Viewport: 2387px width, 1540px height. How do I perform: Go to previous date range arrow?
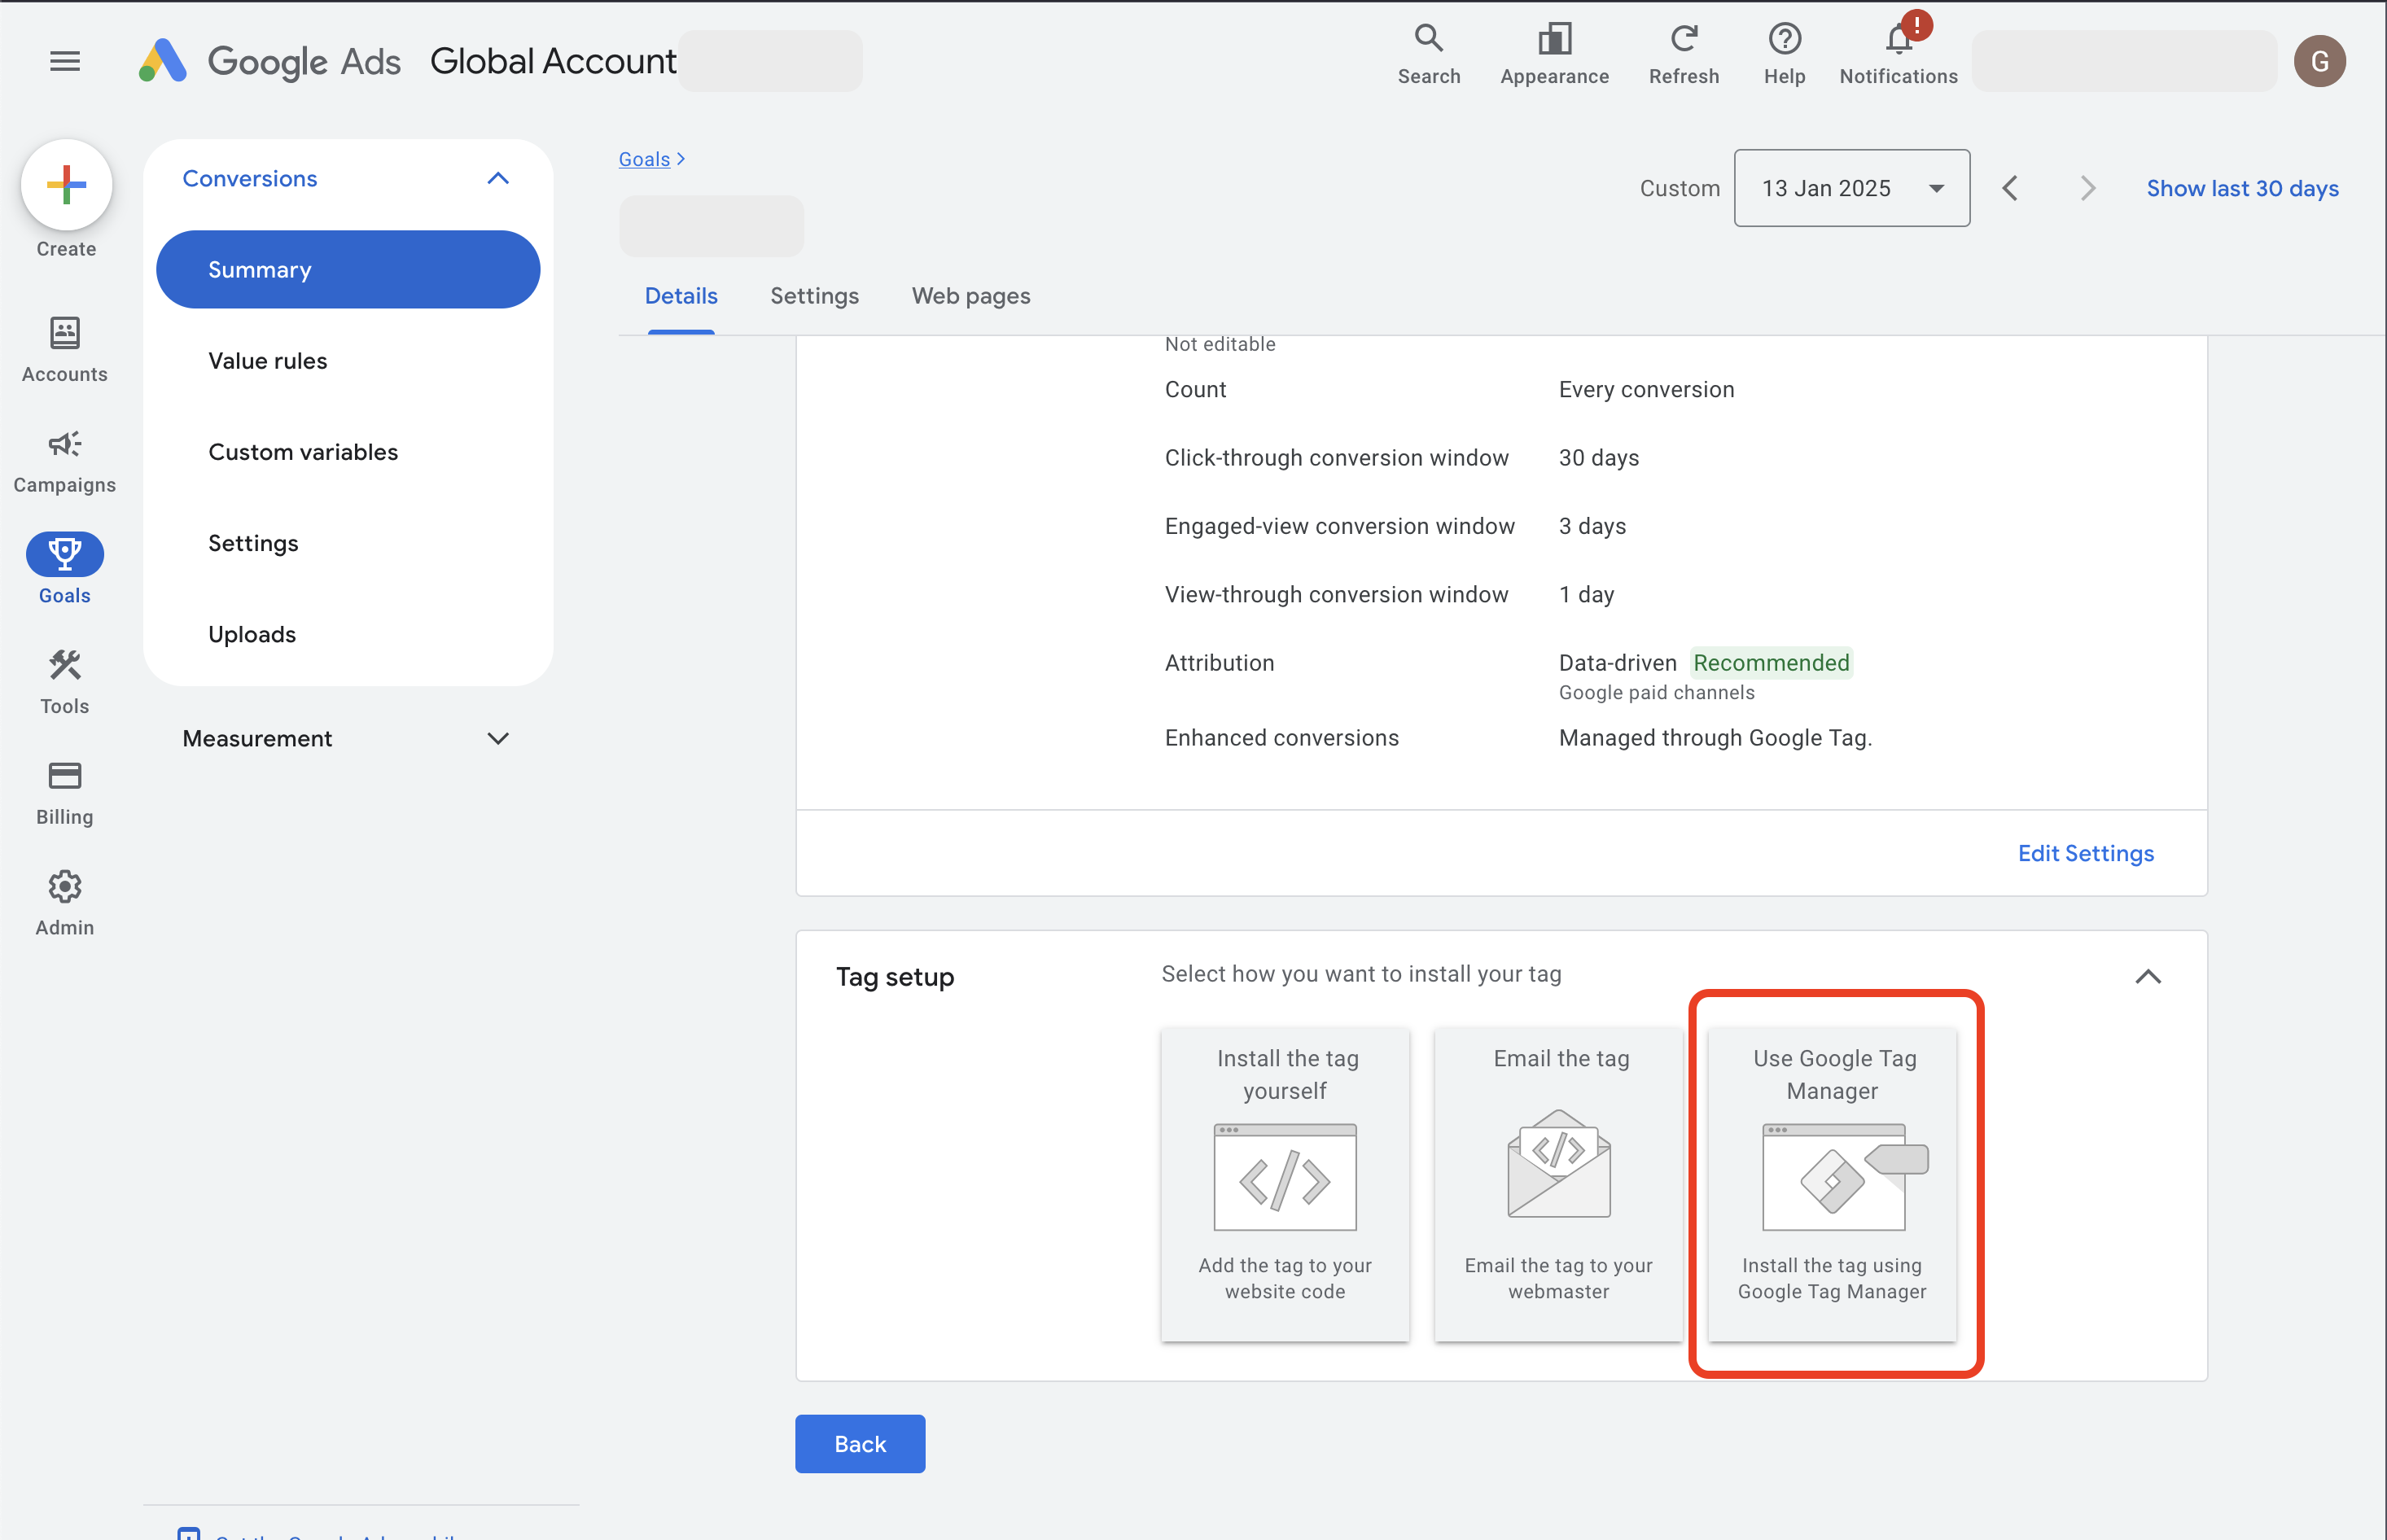(x=2010, y=188)
